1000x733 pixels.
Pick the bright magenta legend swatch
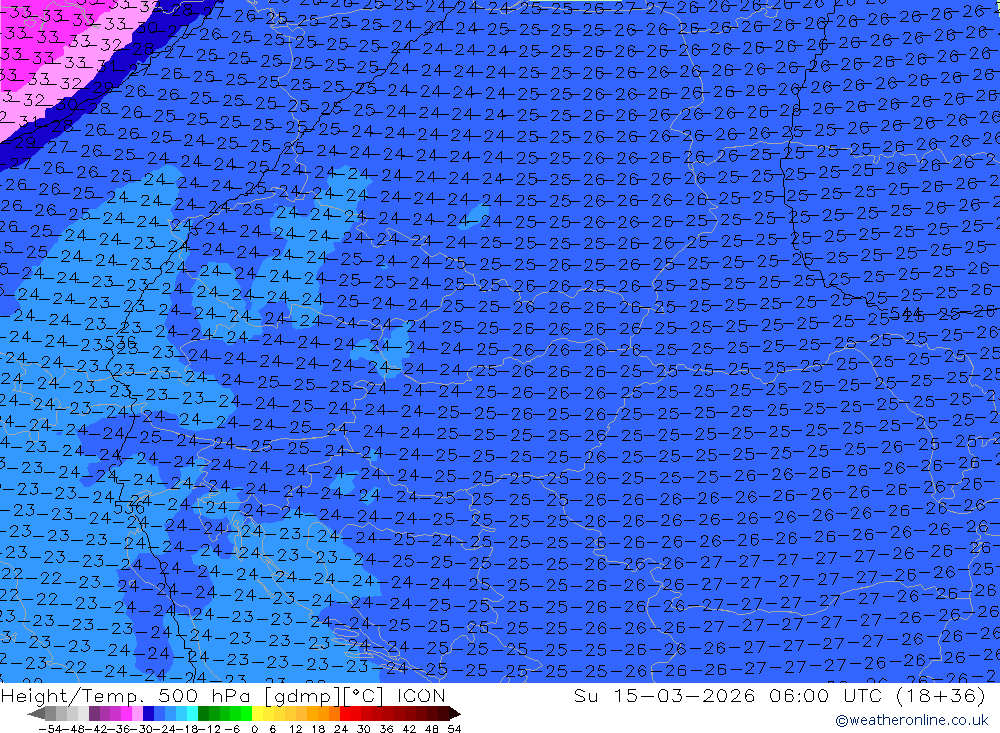pyautogui.click(x=126, y=713)
